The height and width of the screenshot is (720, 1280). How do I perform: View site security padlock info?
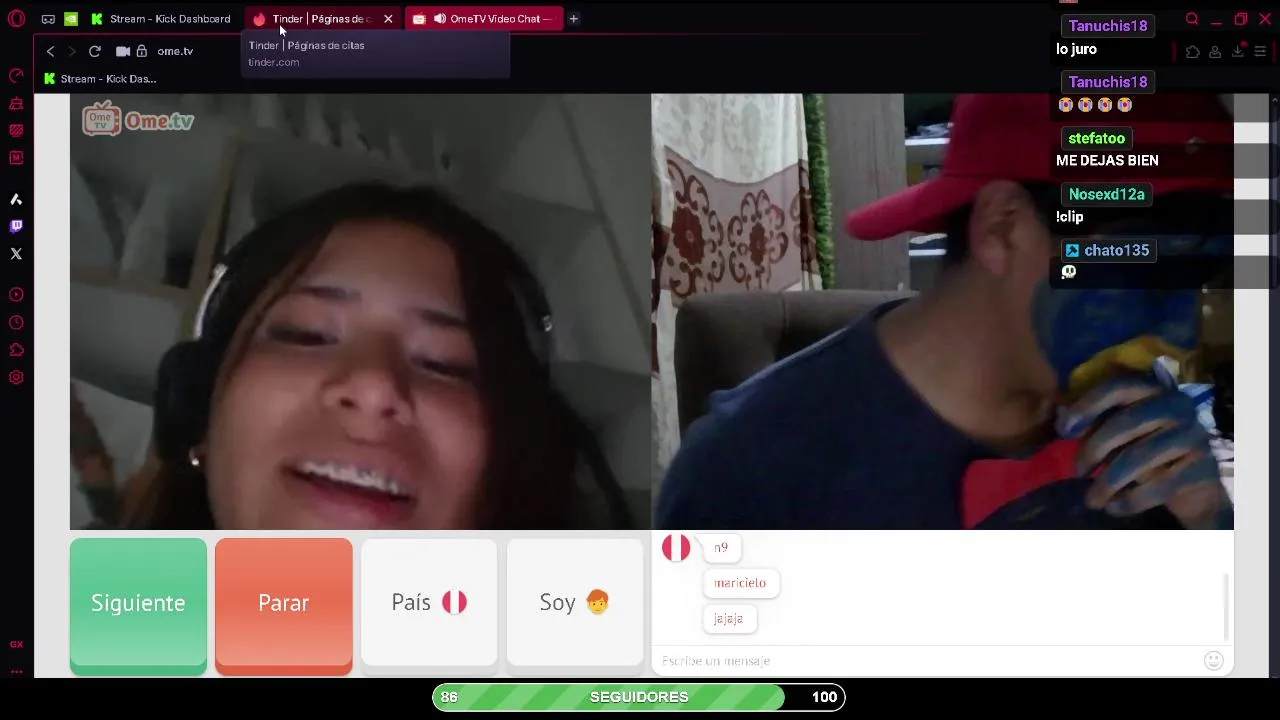pyautogui.click(x=142, y=51)
